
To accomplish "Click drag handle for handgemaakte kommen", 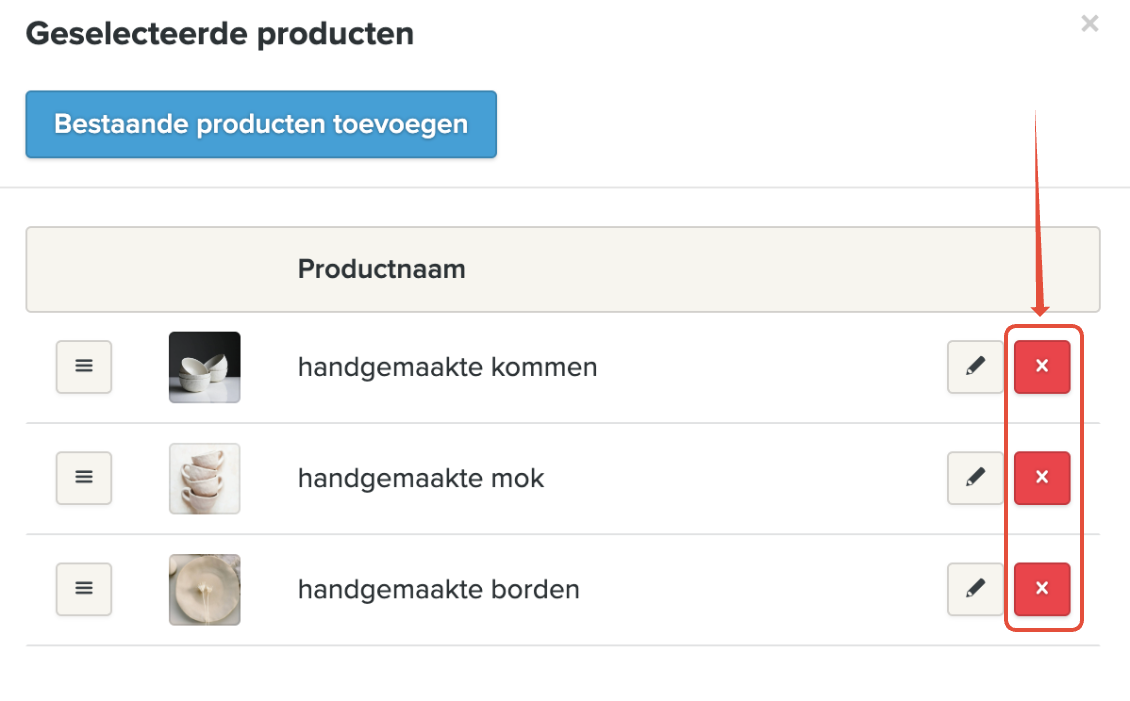I will click(84, 367).
